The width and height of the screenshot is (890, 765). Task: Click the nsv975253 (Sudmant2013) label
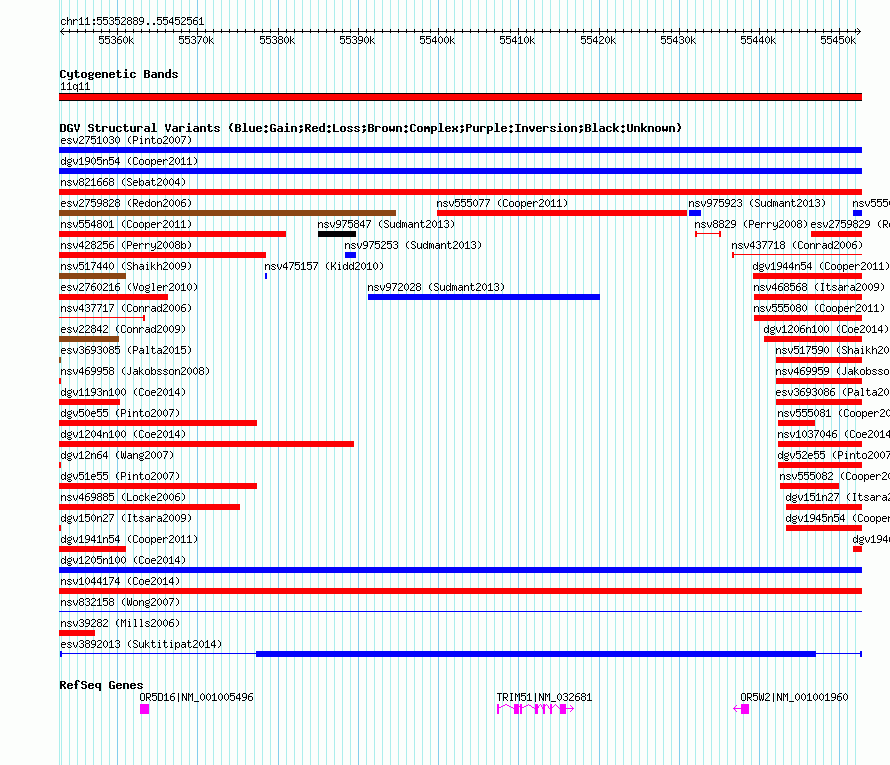pos(413,245)
